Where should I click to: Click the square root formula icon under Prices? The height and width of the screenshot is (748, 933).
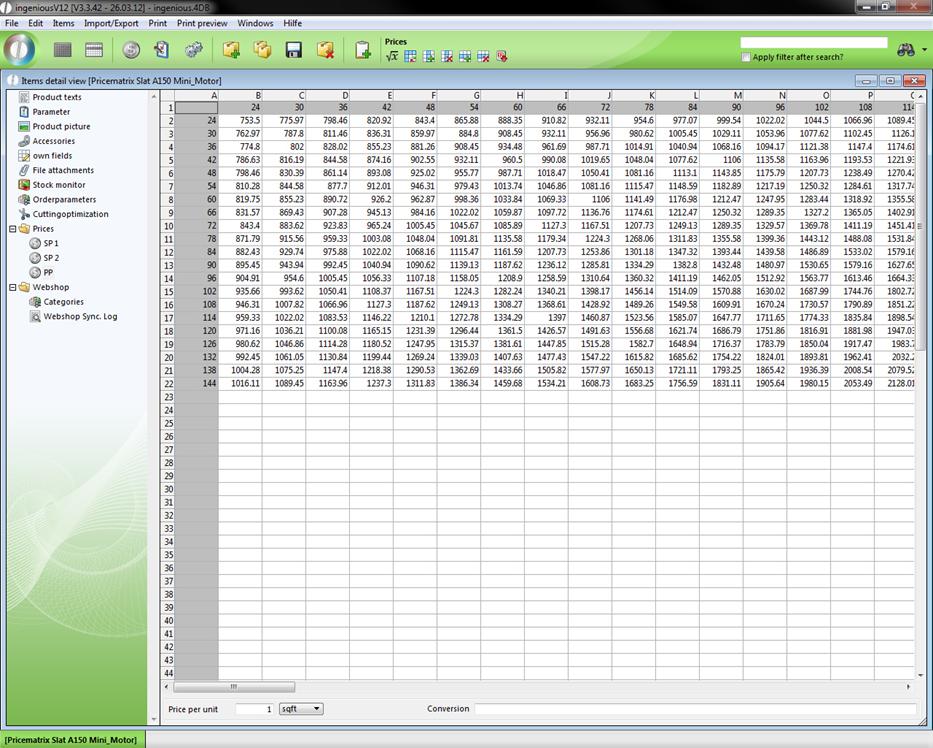(x=393, y=57)
